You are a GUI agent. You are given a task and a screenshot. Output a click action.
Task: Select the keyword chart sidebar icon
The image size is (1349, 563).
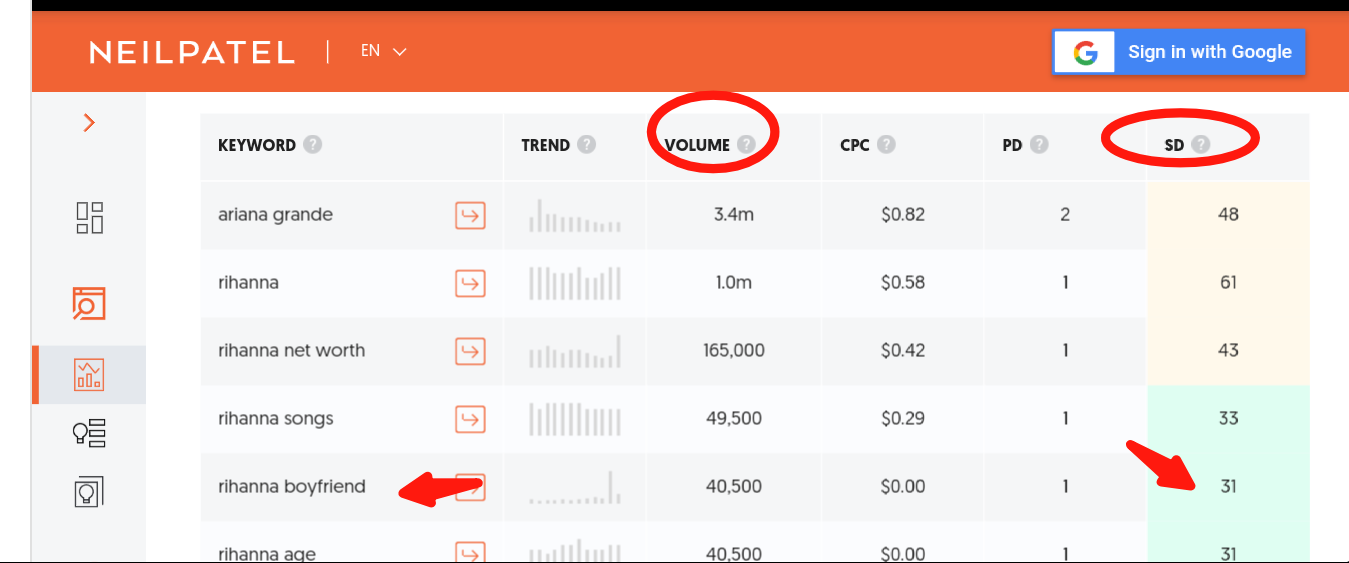(89, 375)
